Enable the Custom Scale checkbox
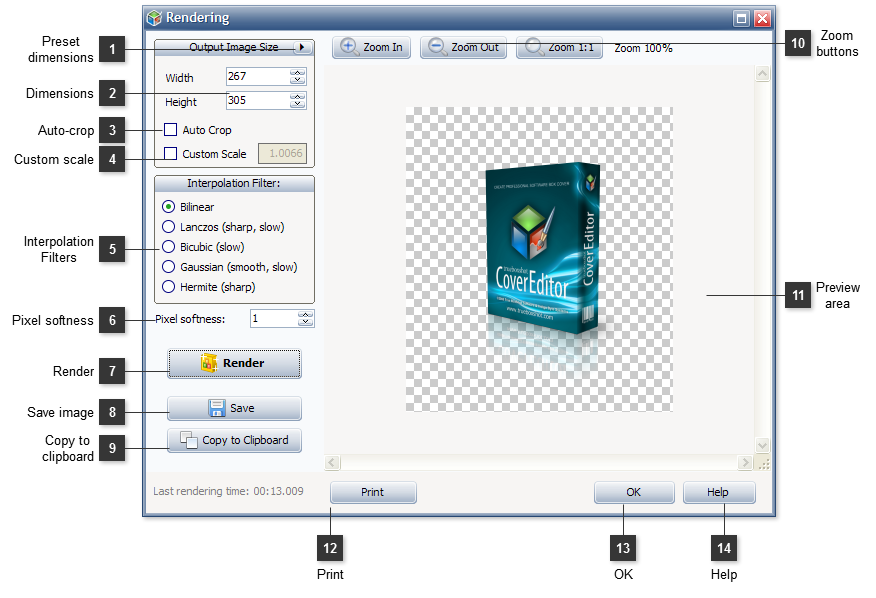 click(x=170, y=154)
